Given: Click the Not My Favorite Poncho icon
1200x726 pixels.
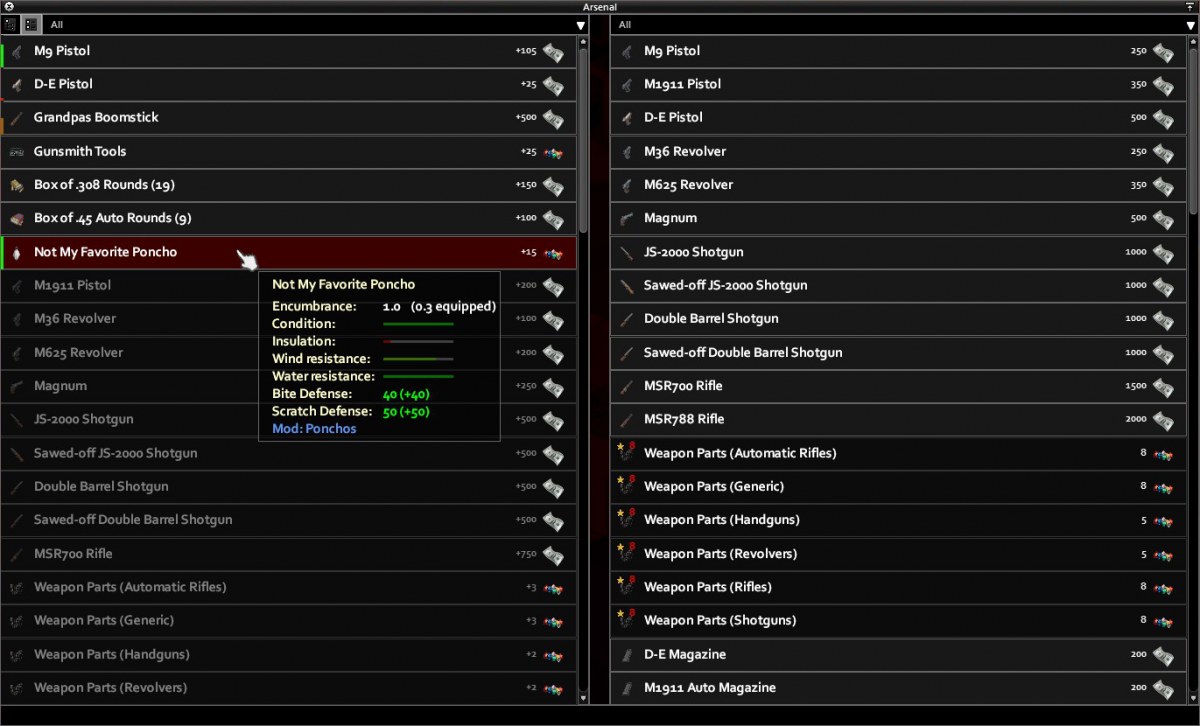Looking at the screenshot, I should (x=16, y=252).
